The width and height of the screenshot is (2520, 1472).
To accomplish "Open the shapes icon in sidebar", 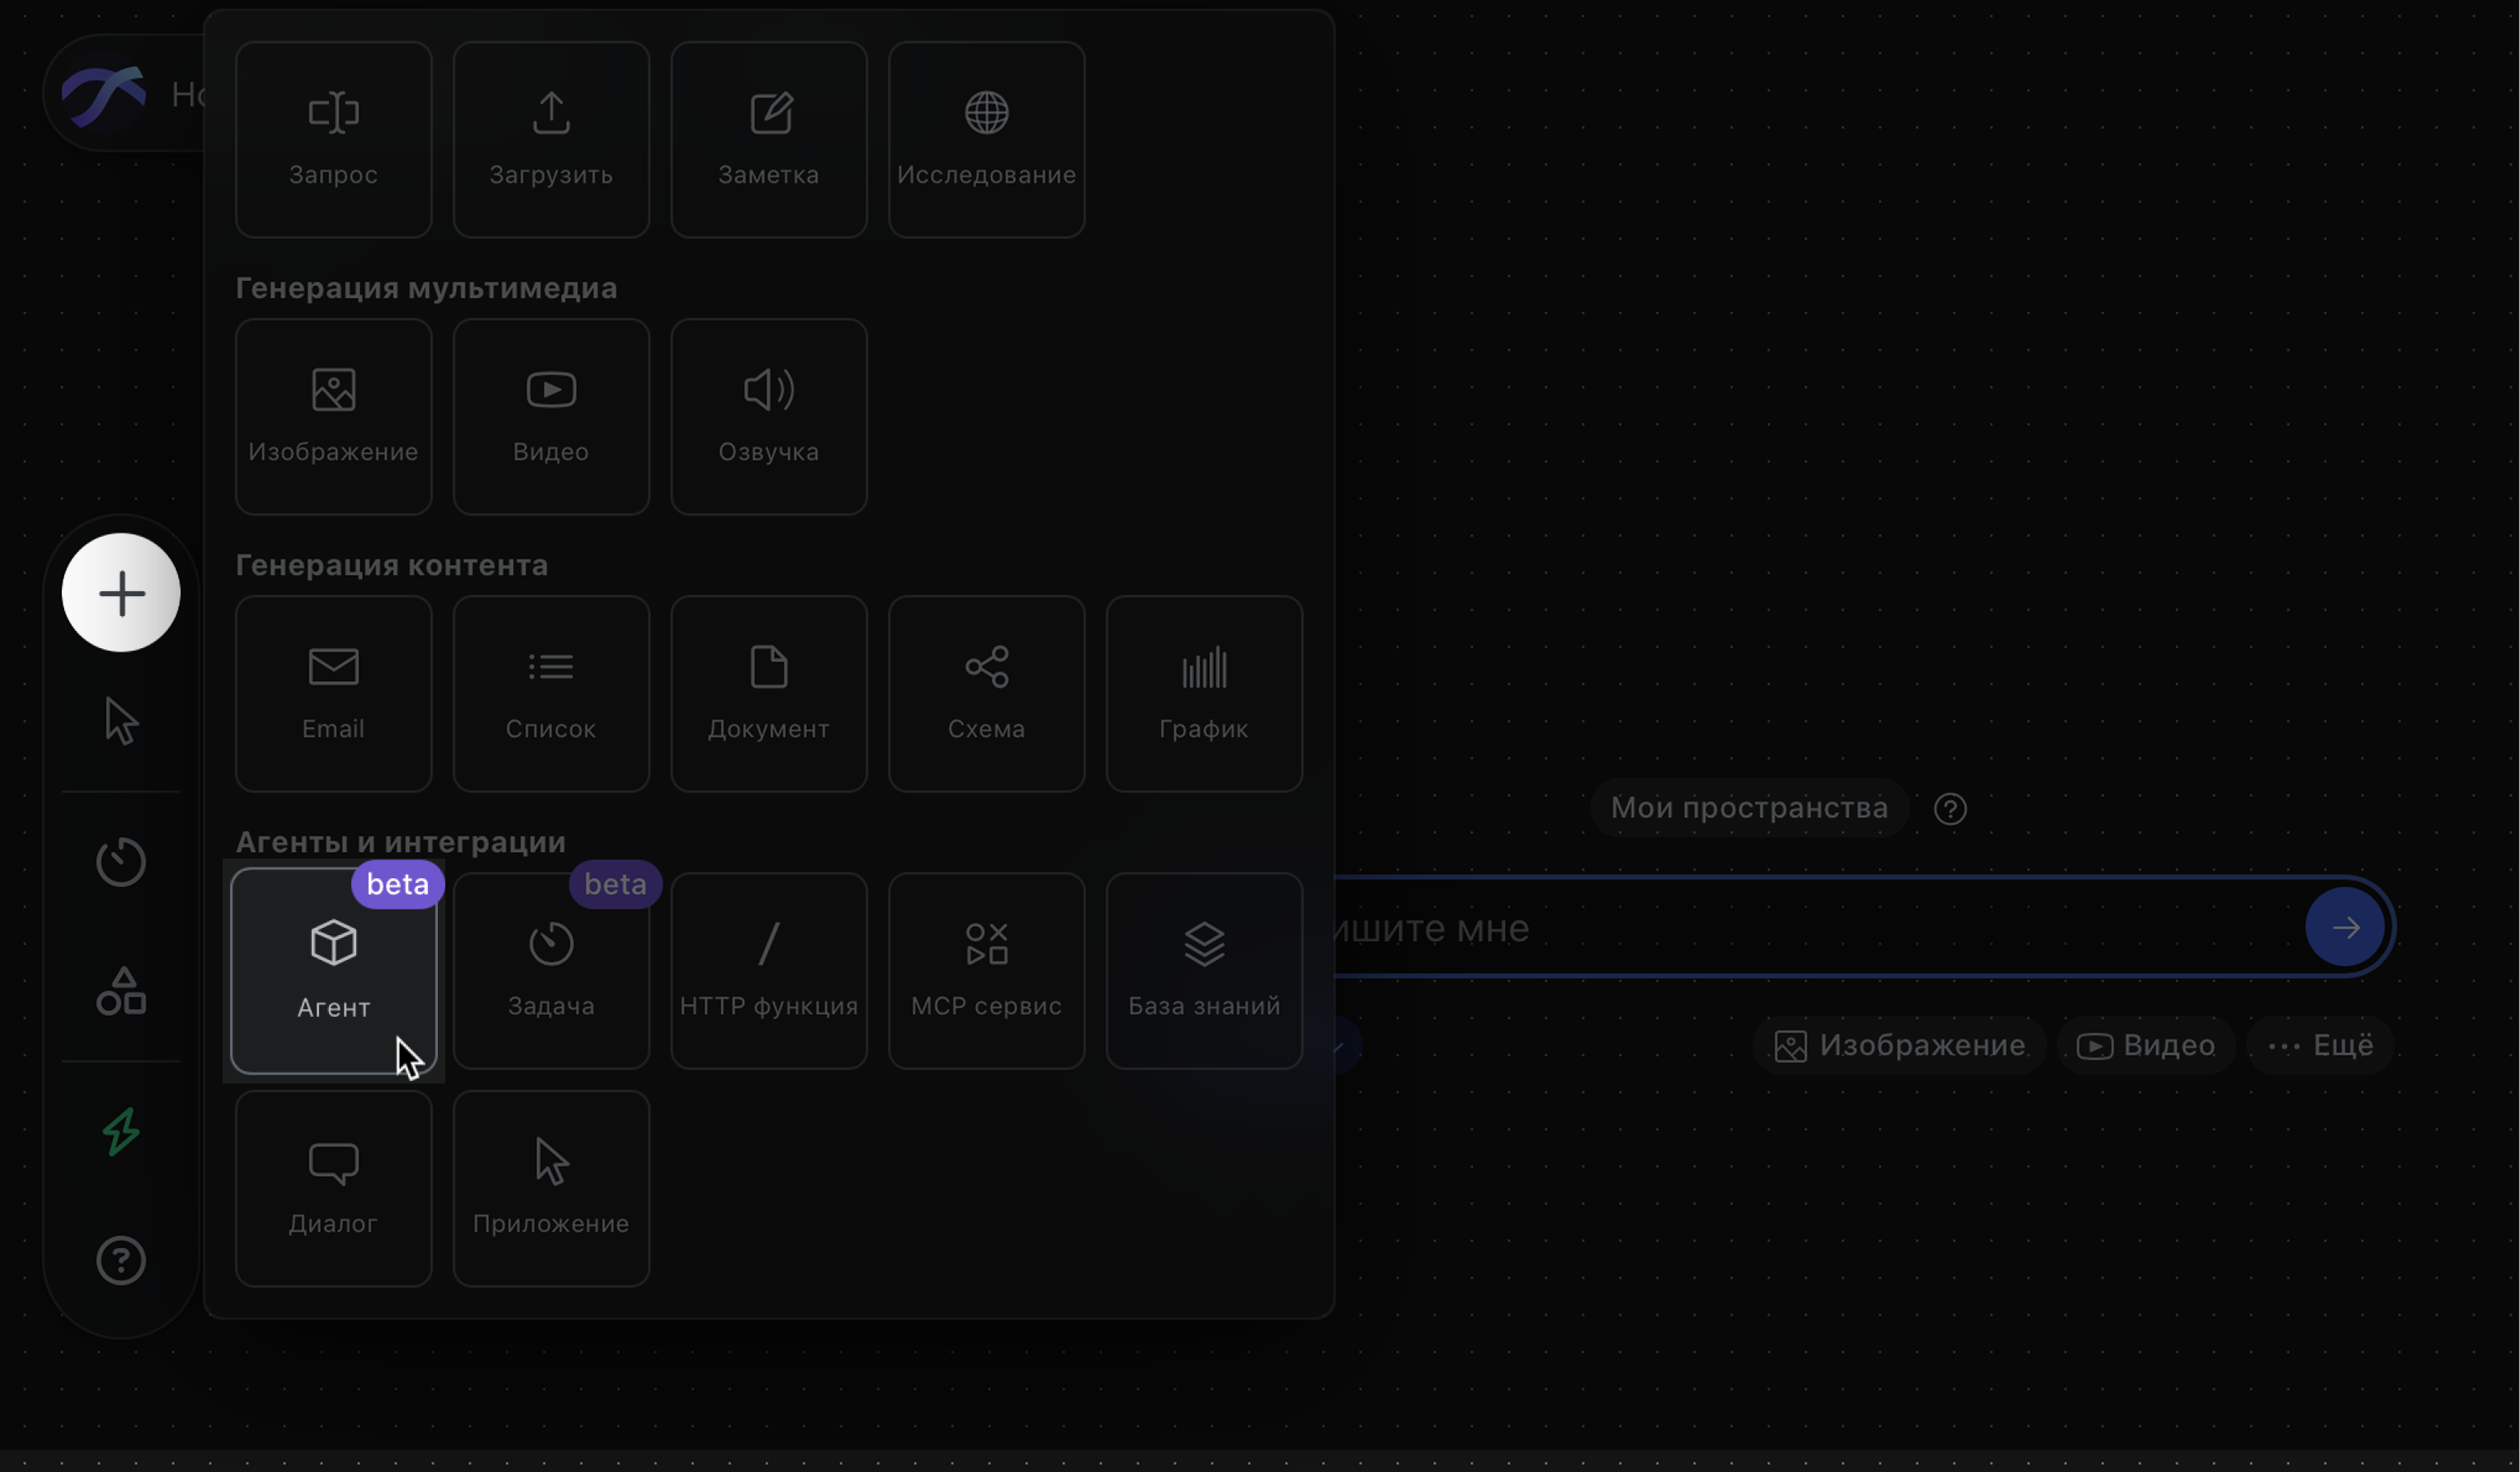I will coord(121,991).
